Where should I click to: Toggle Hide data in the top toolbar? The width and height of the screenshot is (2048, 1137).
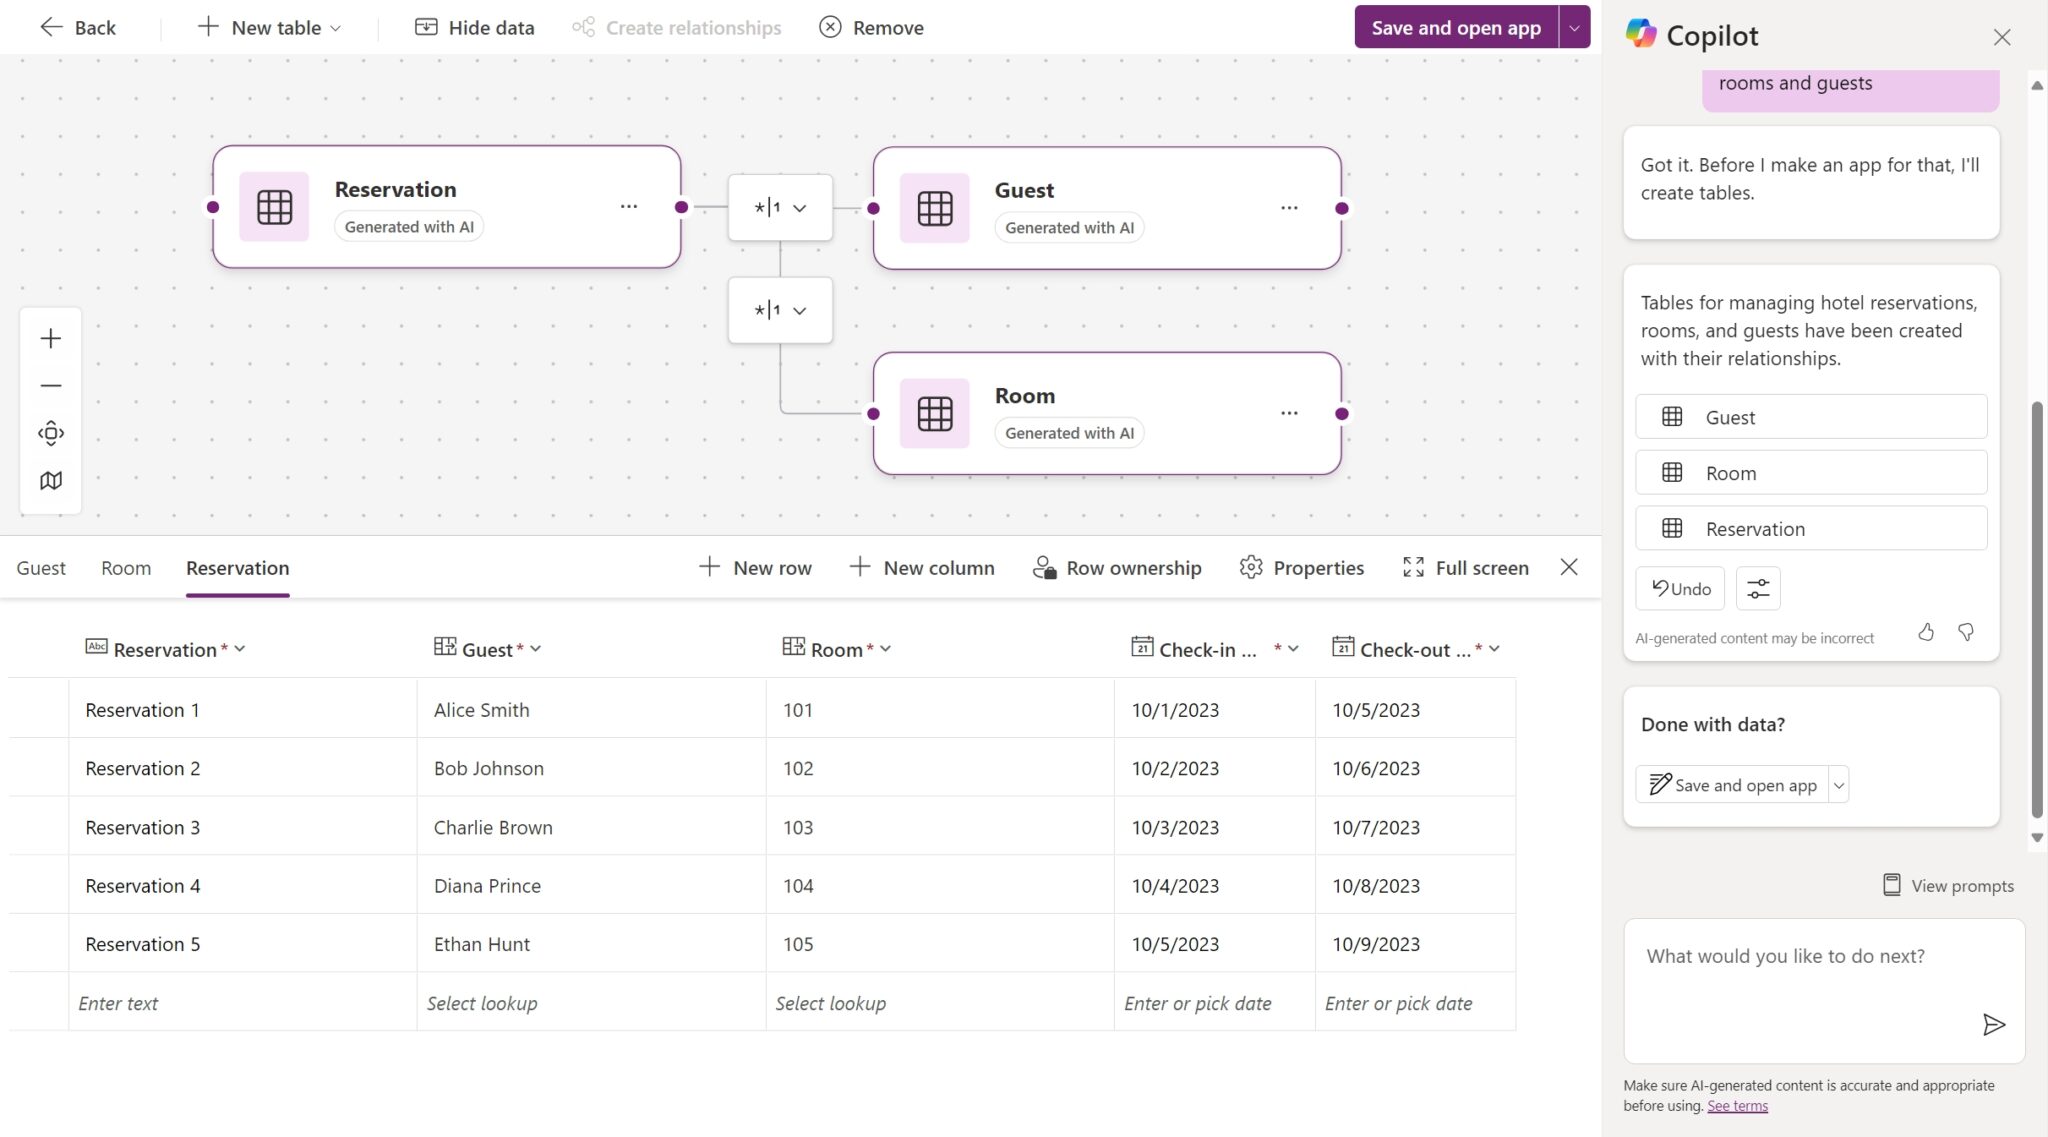pos(475,27)
